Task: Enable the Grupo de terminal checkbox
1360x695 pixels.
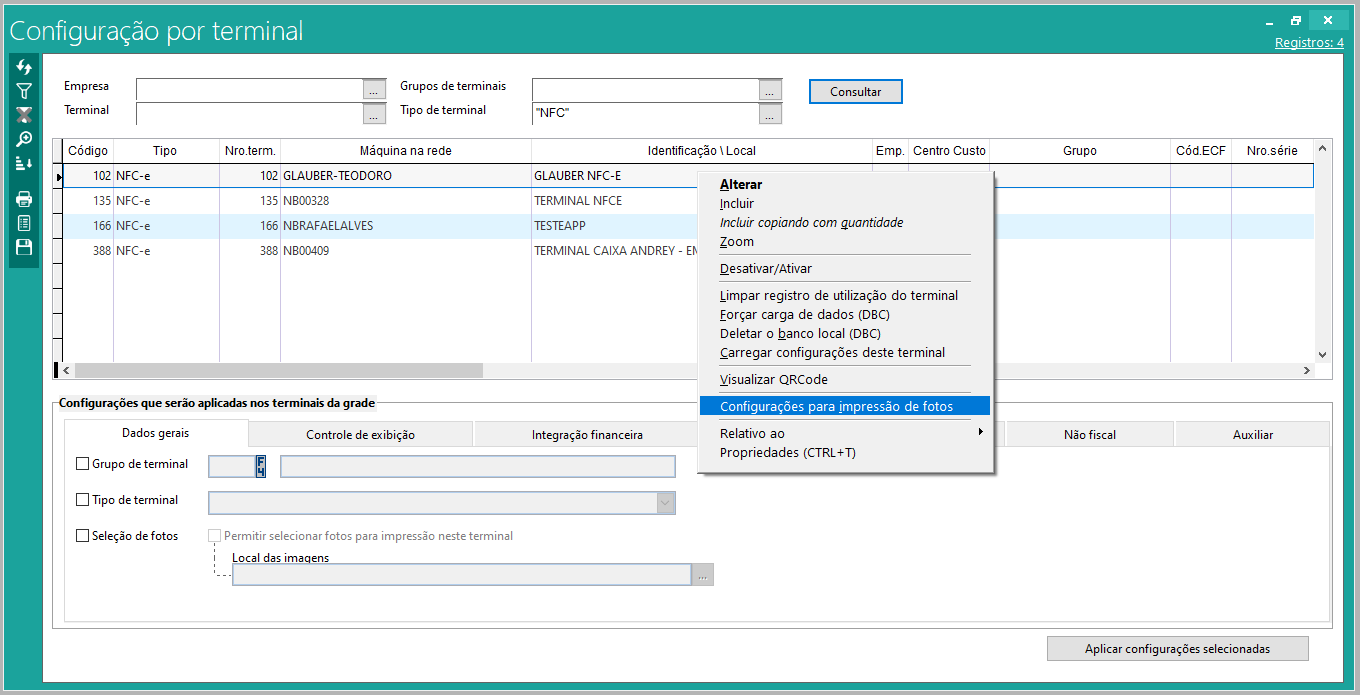Action: pos(83,464)
